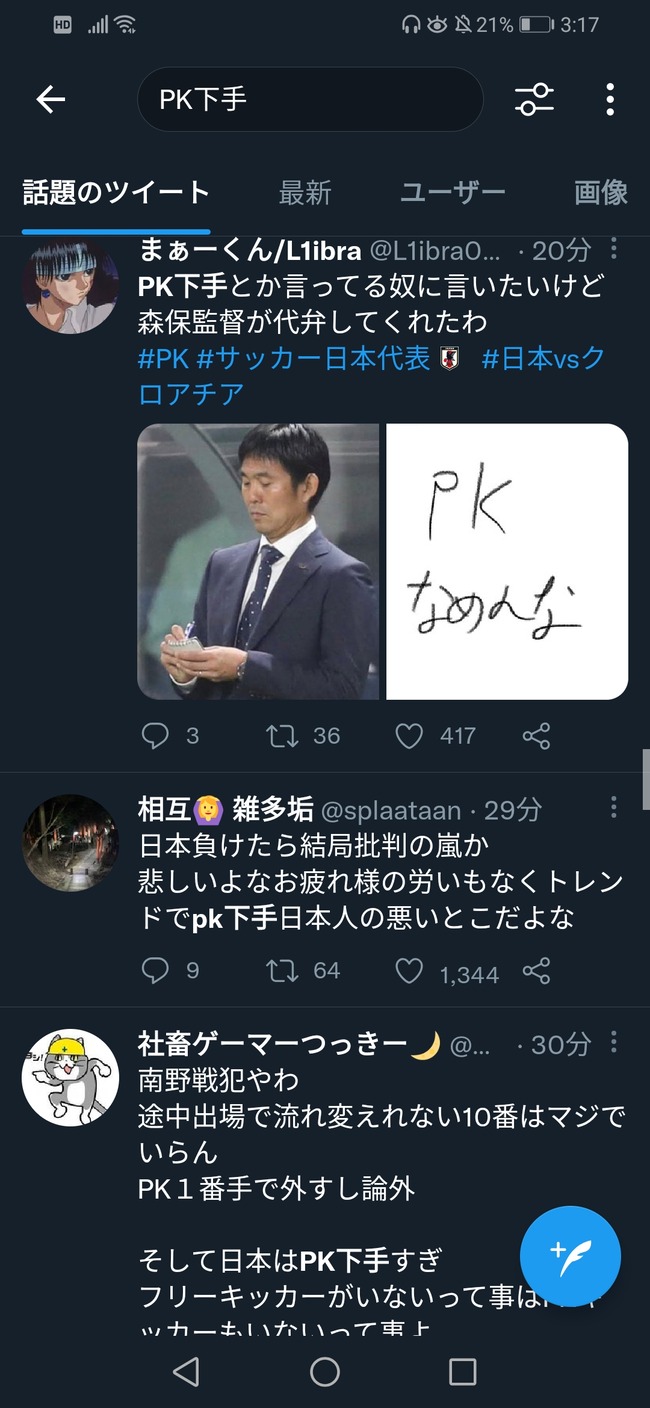Like the tweet with 1,344 likes
The image size is (650, 1408).
pyautogui.click(x=410, y=971)
